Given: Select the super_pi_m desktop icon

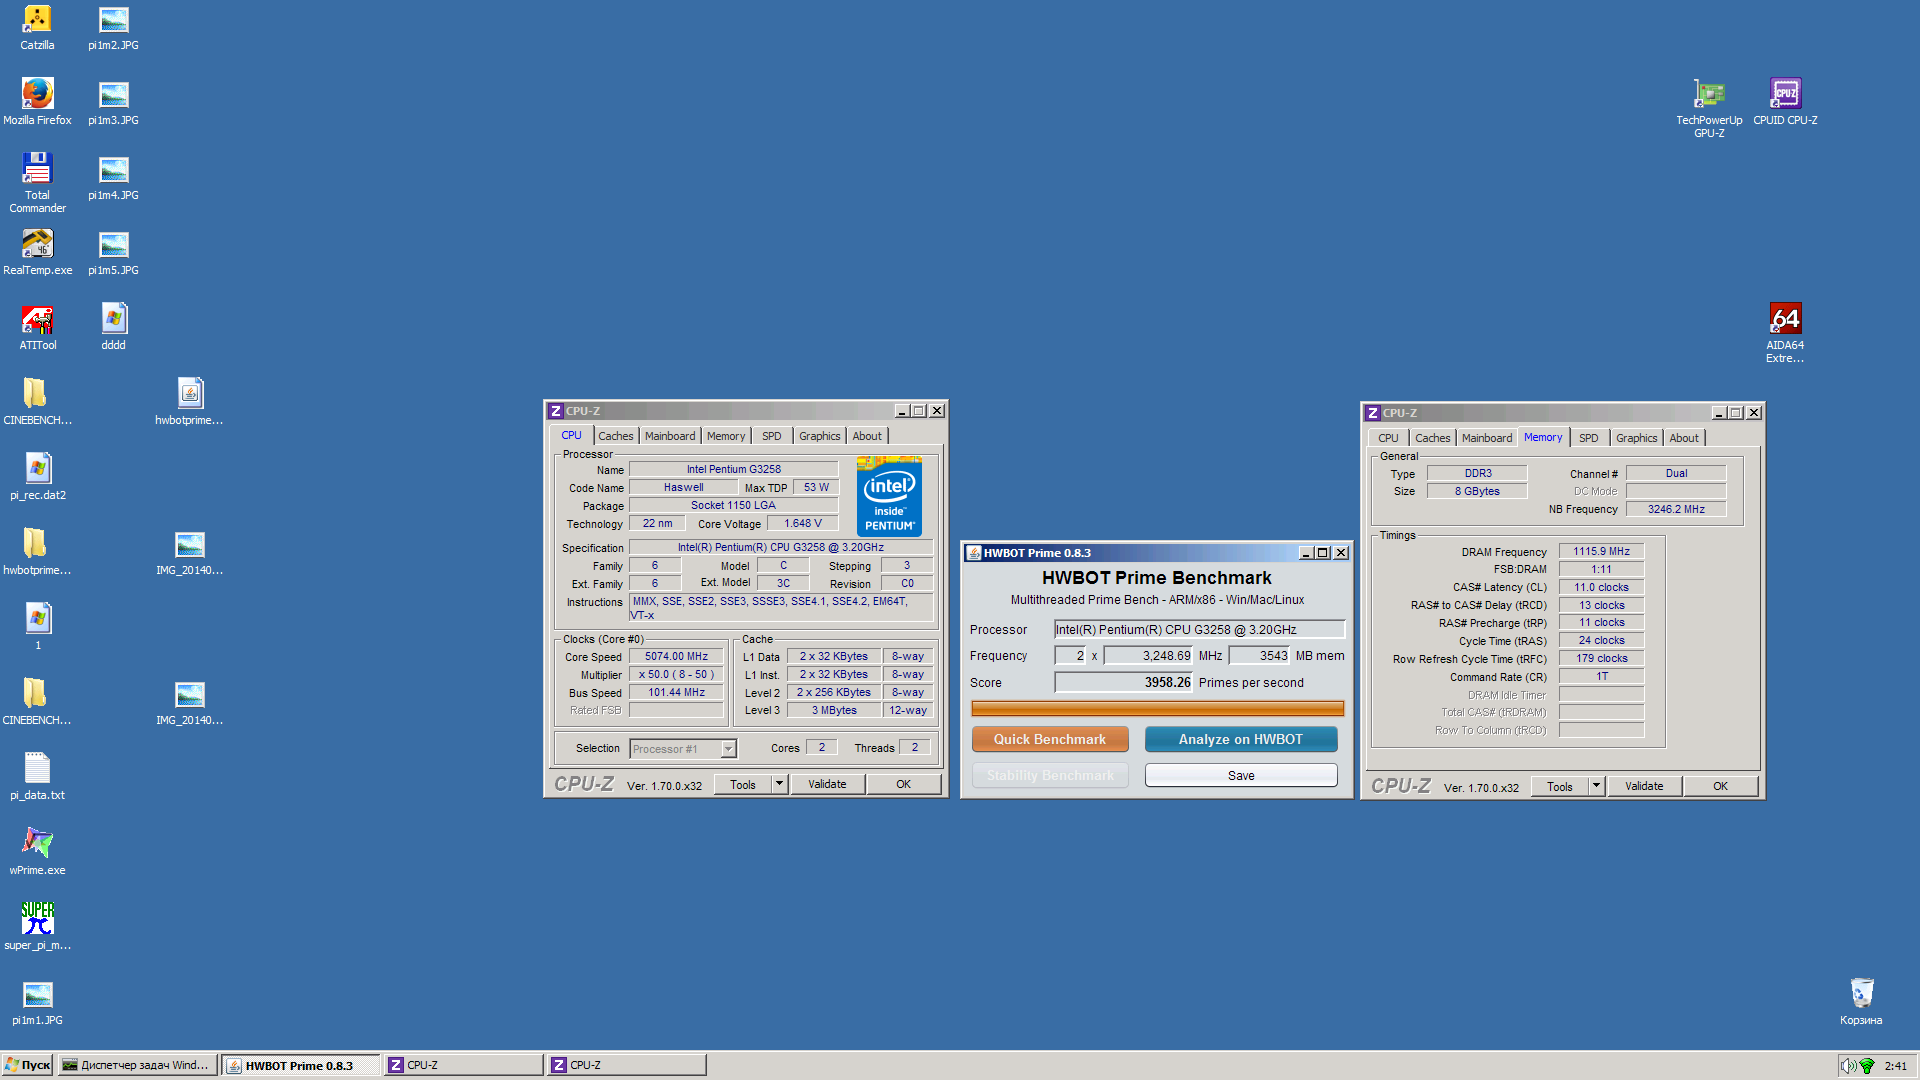Looking at the screenshot, I should pos(37,927).
